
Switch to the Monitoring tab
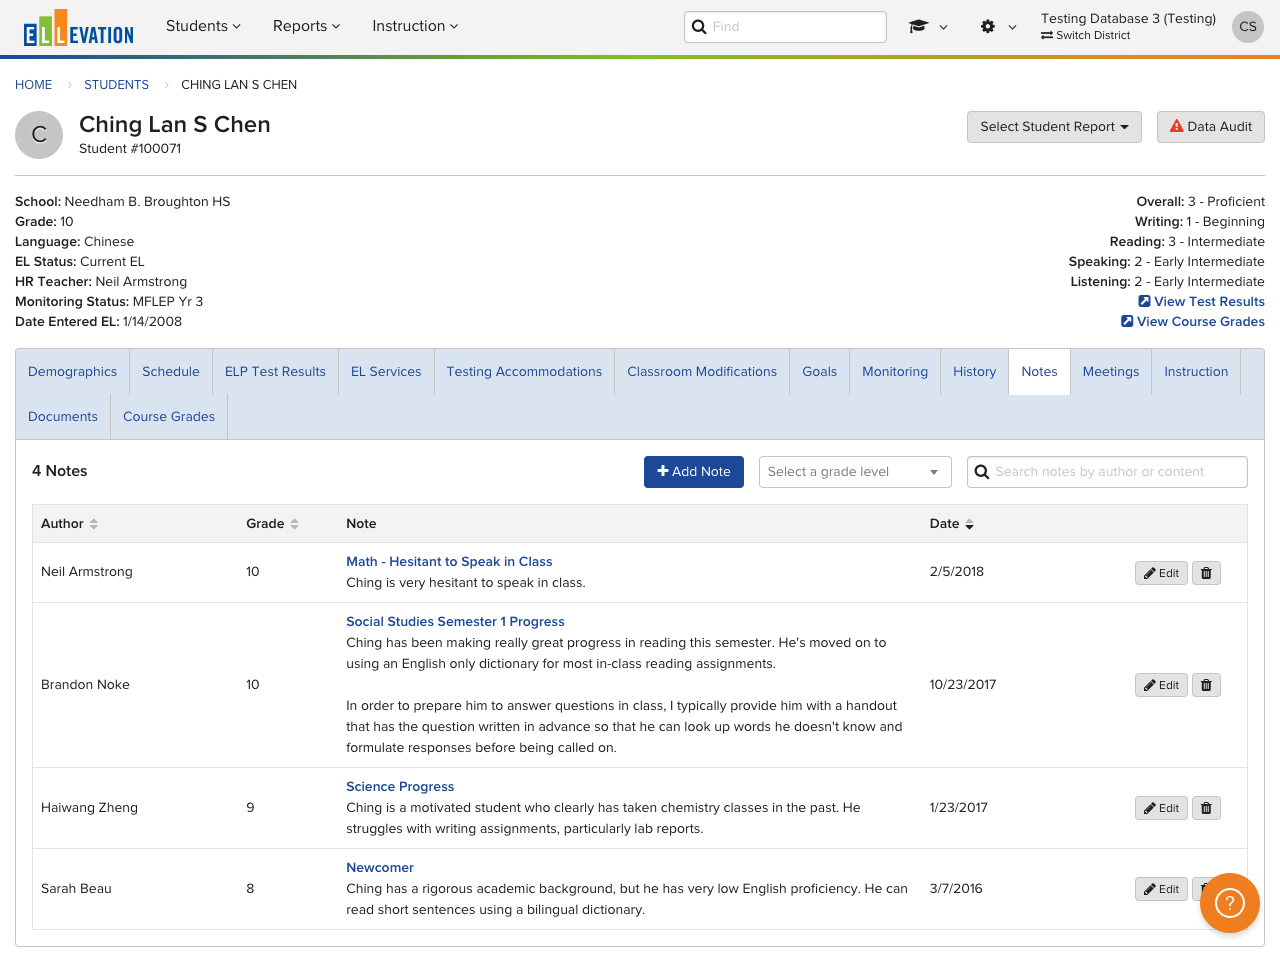895,372
